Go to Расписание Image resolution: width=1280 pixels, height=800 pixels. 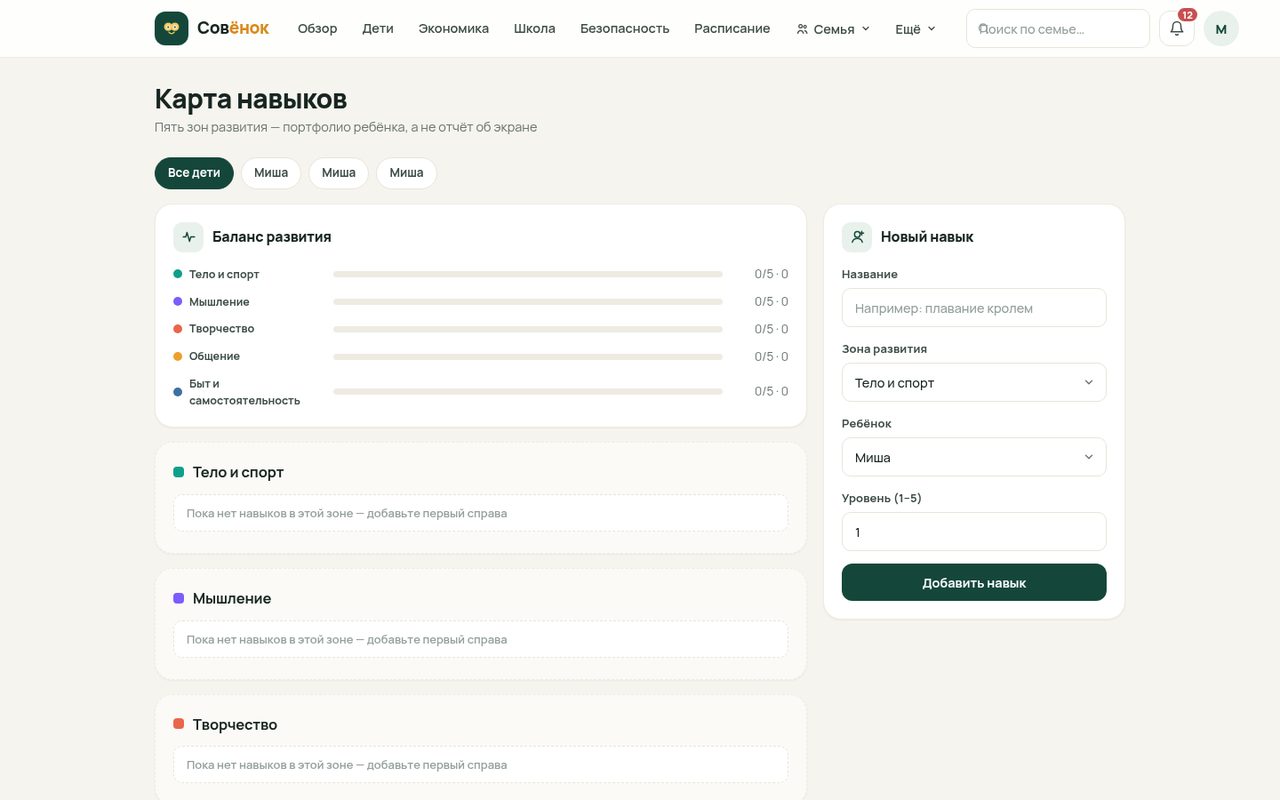click(x=732, y=29)
